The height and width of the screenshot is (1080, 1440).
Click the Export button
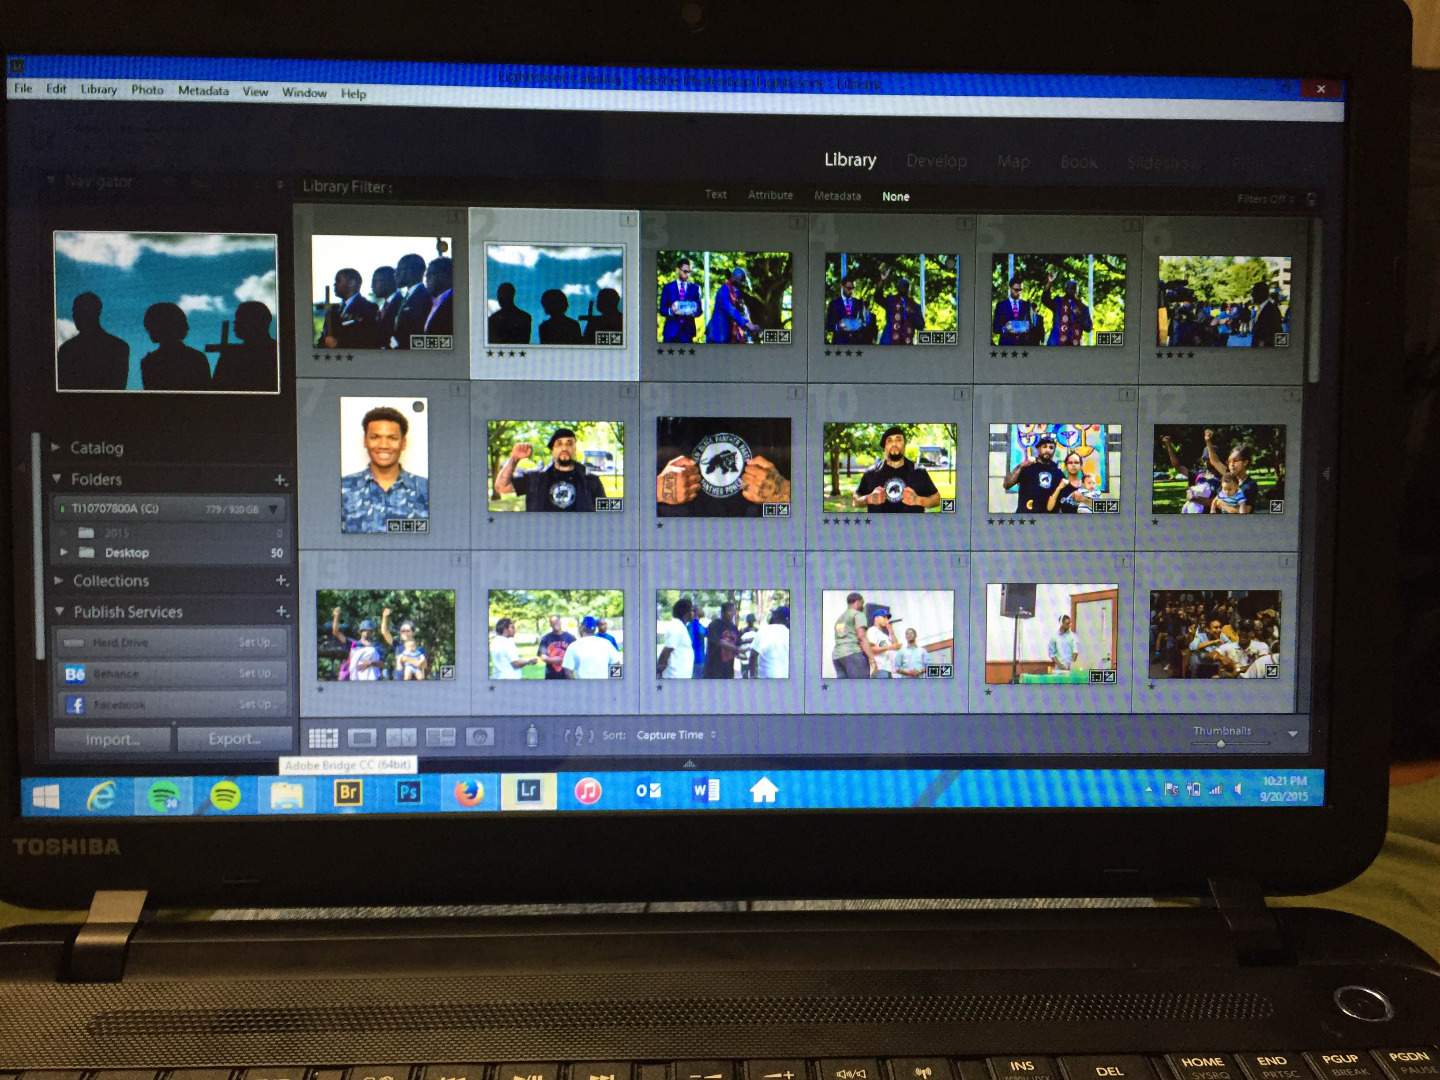tap(235, 739)
